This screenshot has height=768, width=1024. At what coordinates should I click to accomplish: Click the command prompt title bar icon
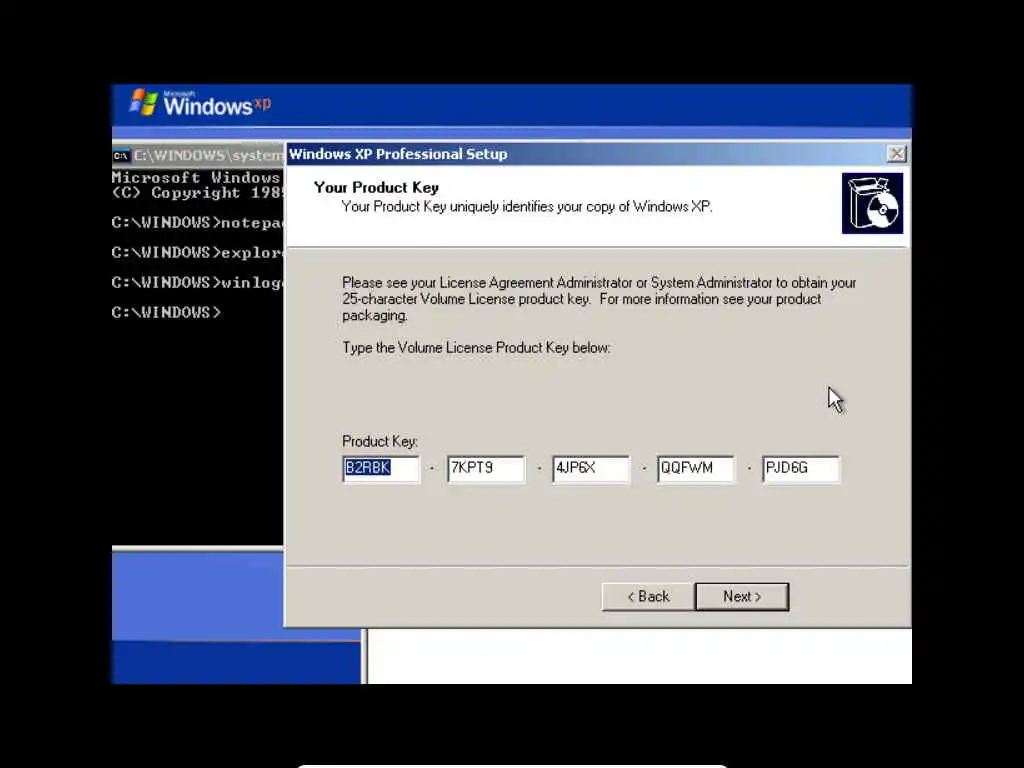coord(121,155)
